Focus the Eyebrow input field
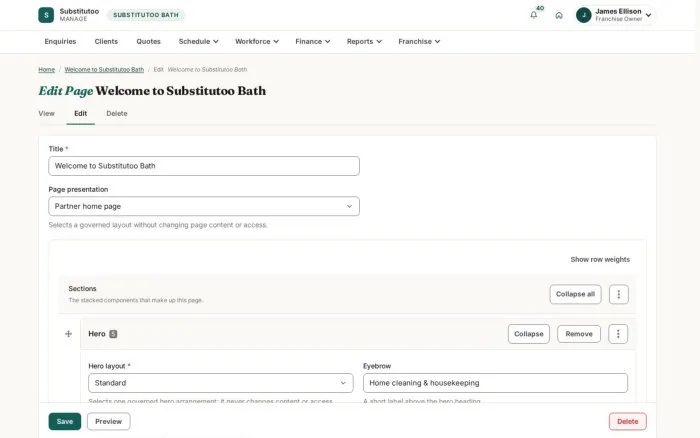This screenshot has height=438, width=700. (495, 383)
